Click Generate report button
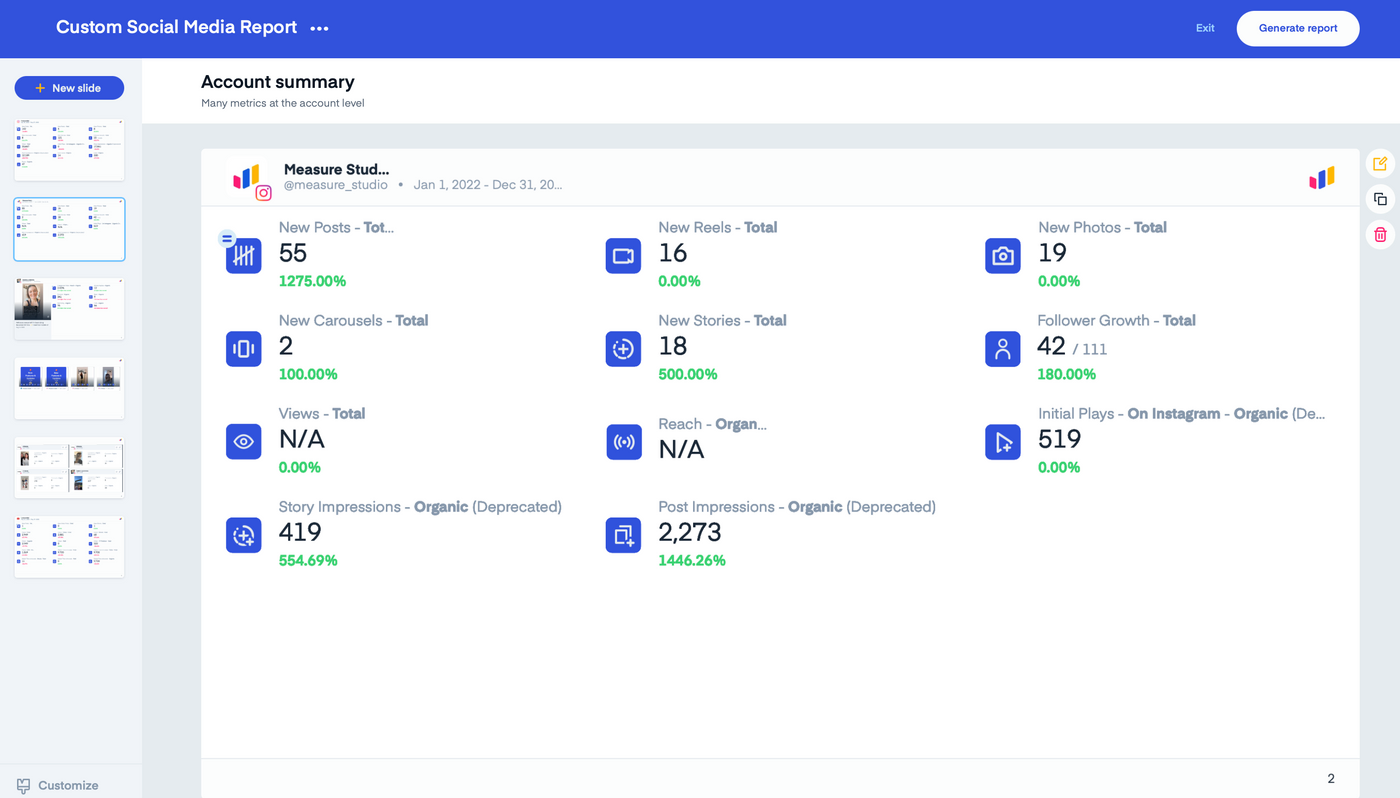The height and width of the screenshot is (798, 1400). pyautogui.click(x=1298, y=28)
